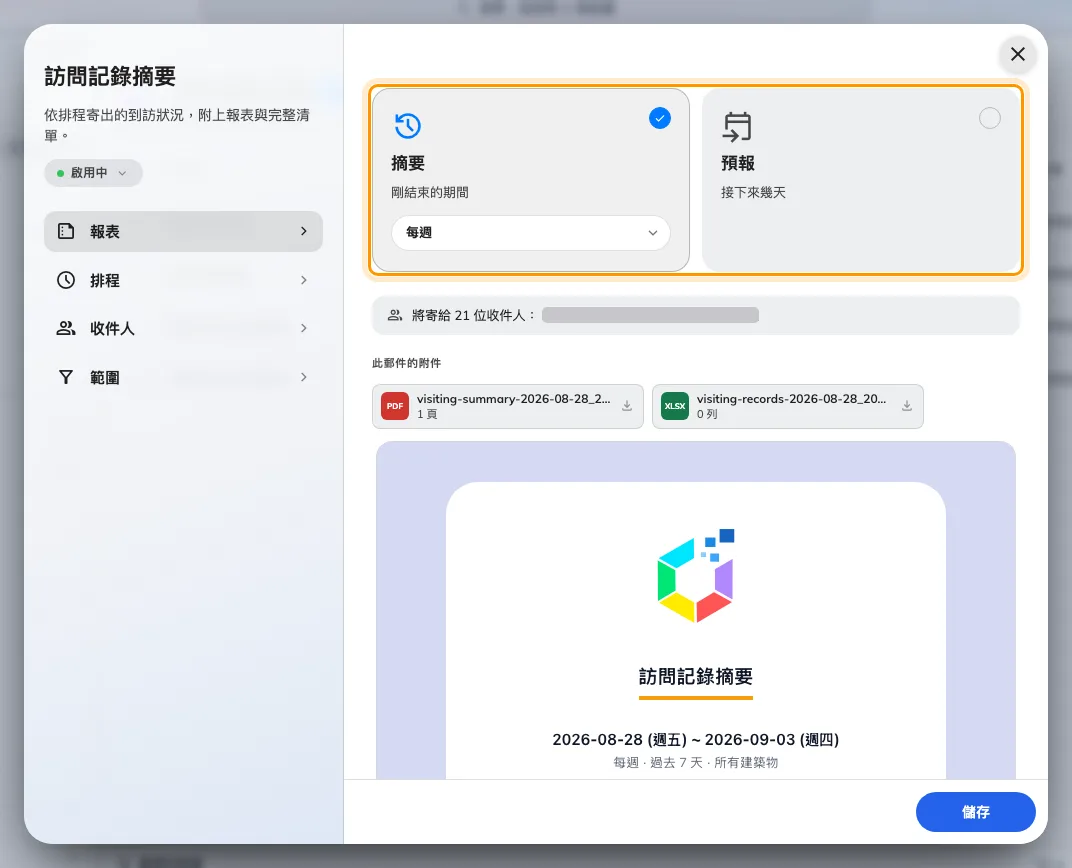
Task: Click the 儲存 save button
Action: click(976, 812)
